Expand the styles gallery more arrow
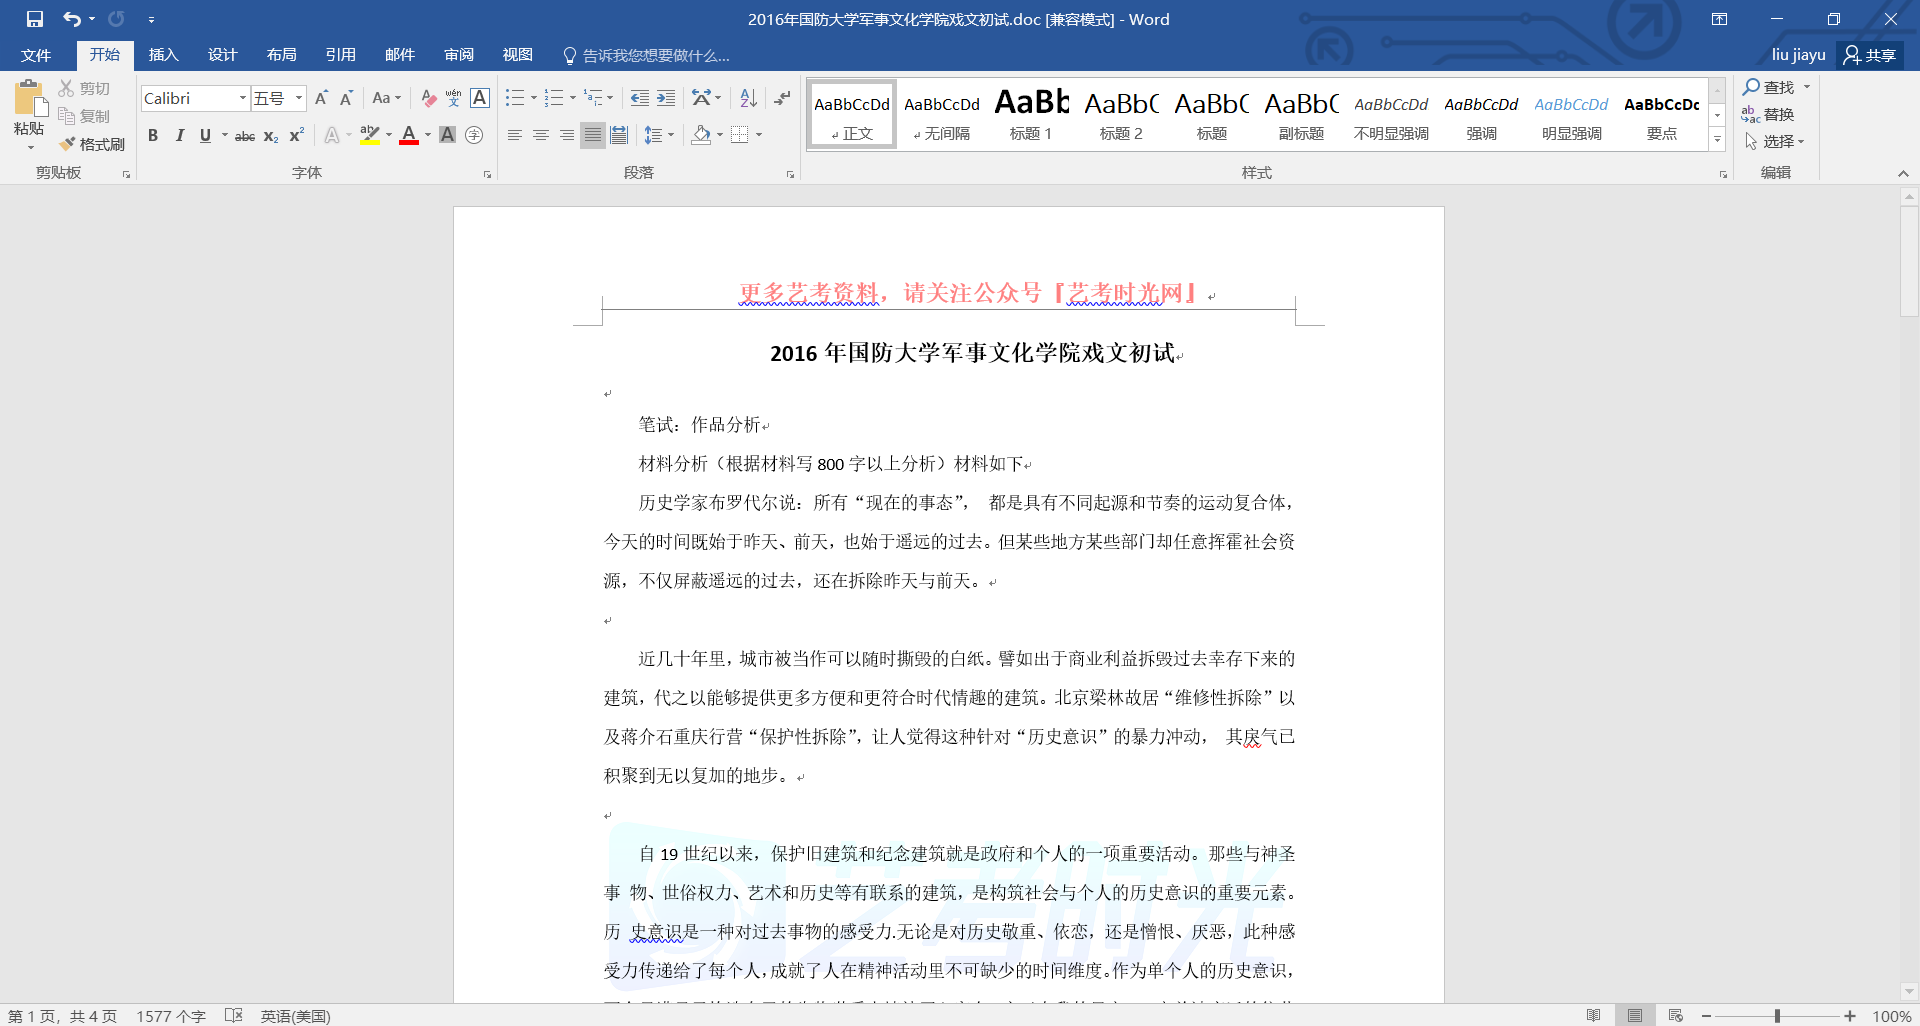Image resolution: width=1920 pixels, height=1026 pixels. (x=1717, y=140)
